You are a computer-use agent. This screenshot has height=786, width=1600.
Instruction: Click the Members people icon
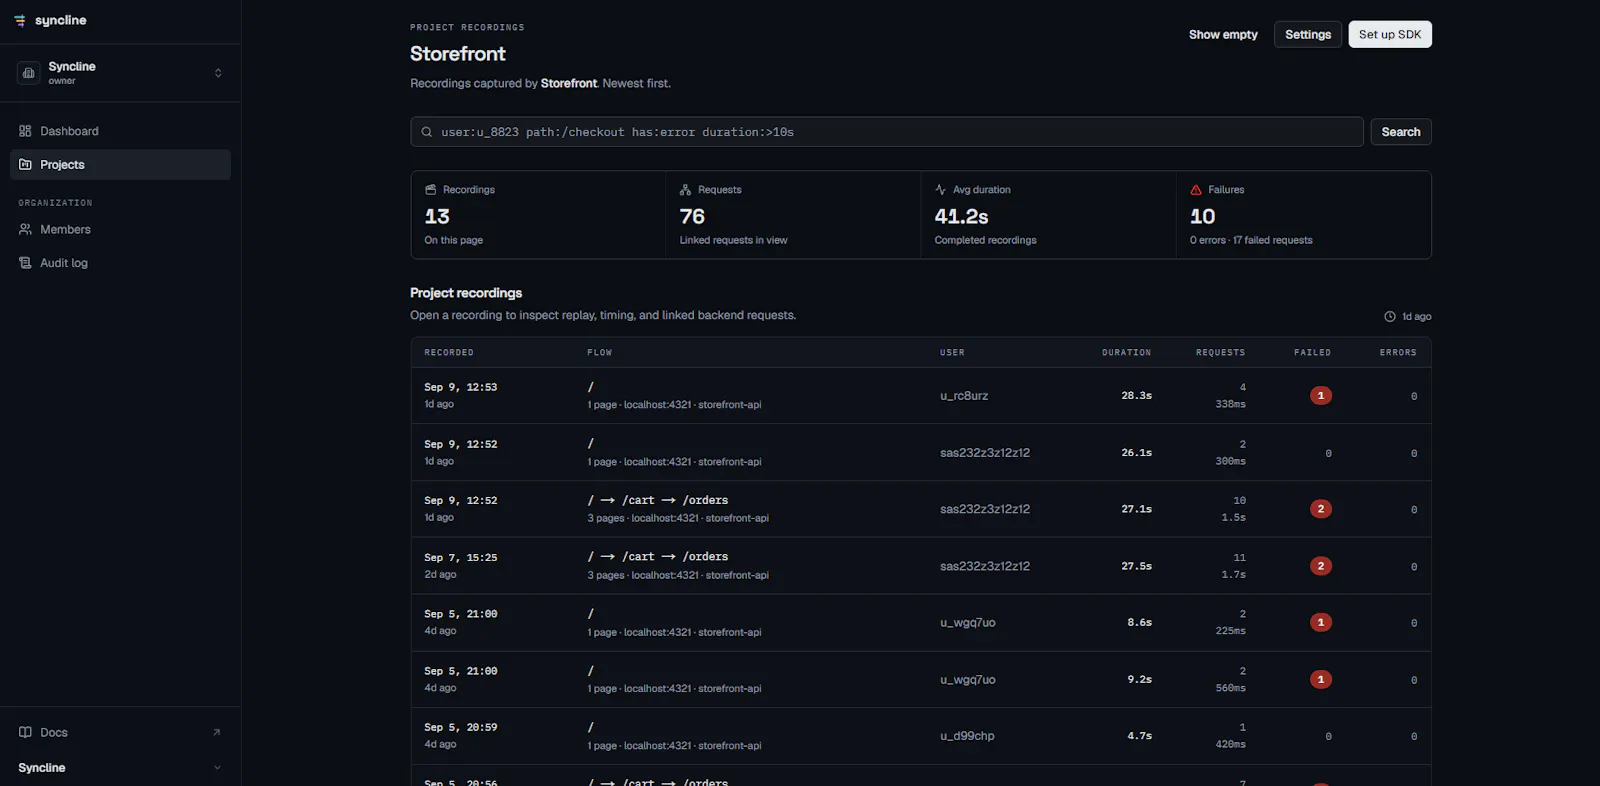(x=26, y=229)
